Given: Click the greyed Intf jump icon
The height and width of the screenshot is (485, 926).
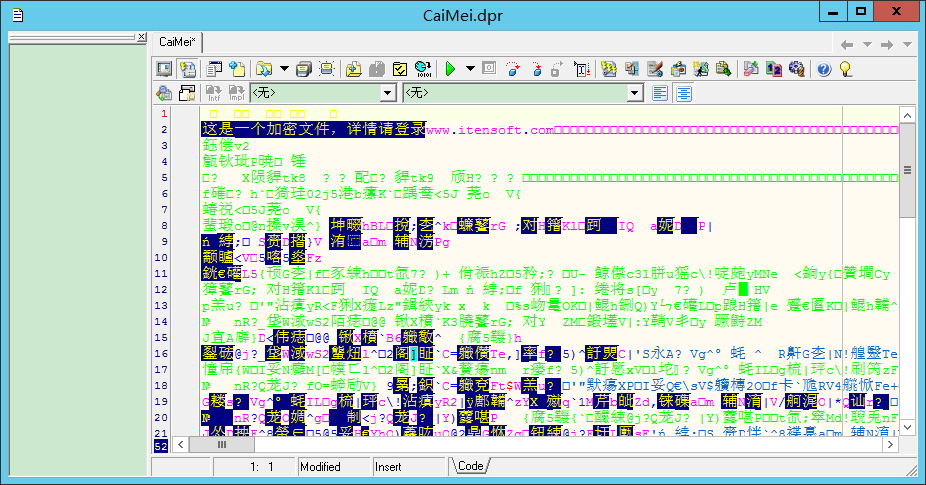Looking at the screenshot, I should tap(213, 93).
